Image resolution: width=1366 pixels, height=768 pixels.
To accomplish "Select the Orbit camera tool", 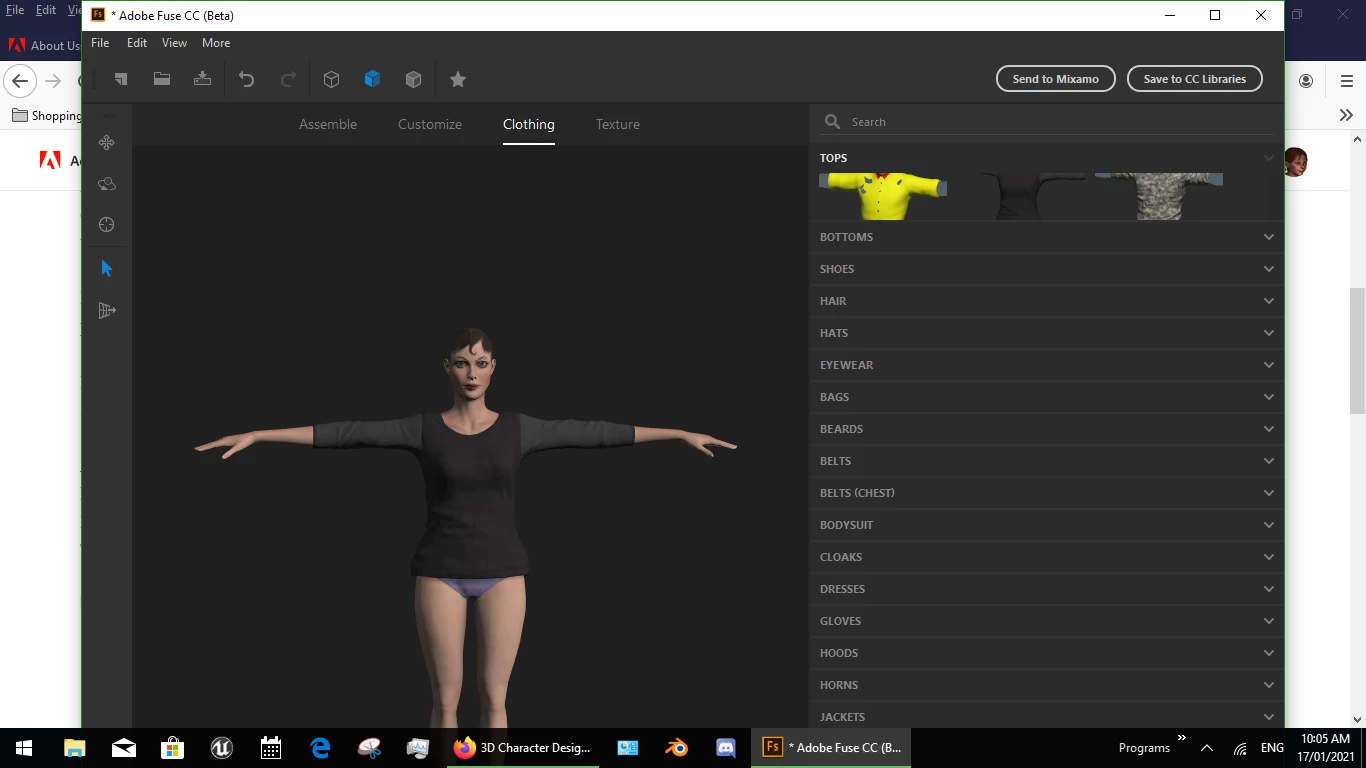I will click(107, 184).
